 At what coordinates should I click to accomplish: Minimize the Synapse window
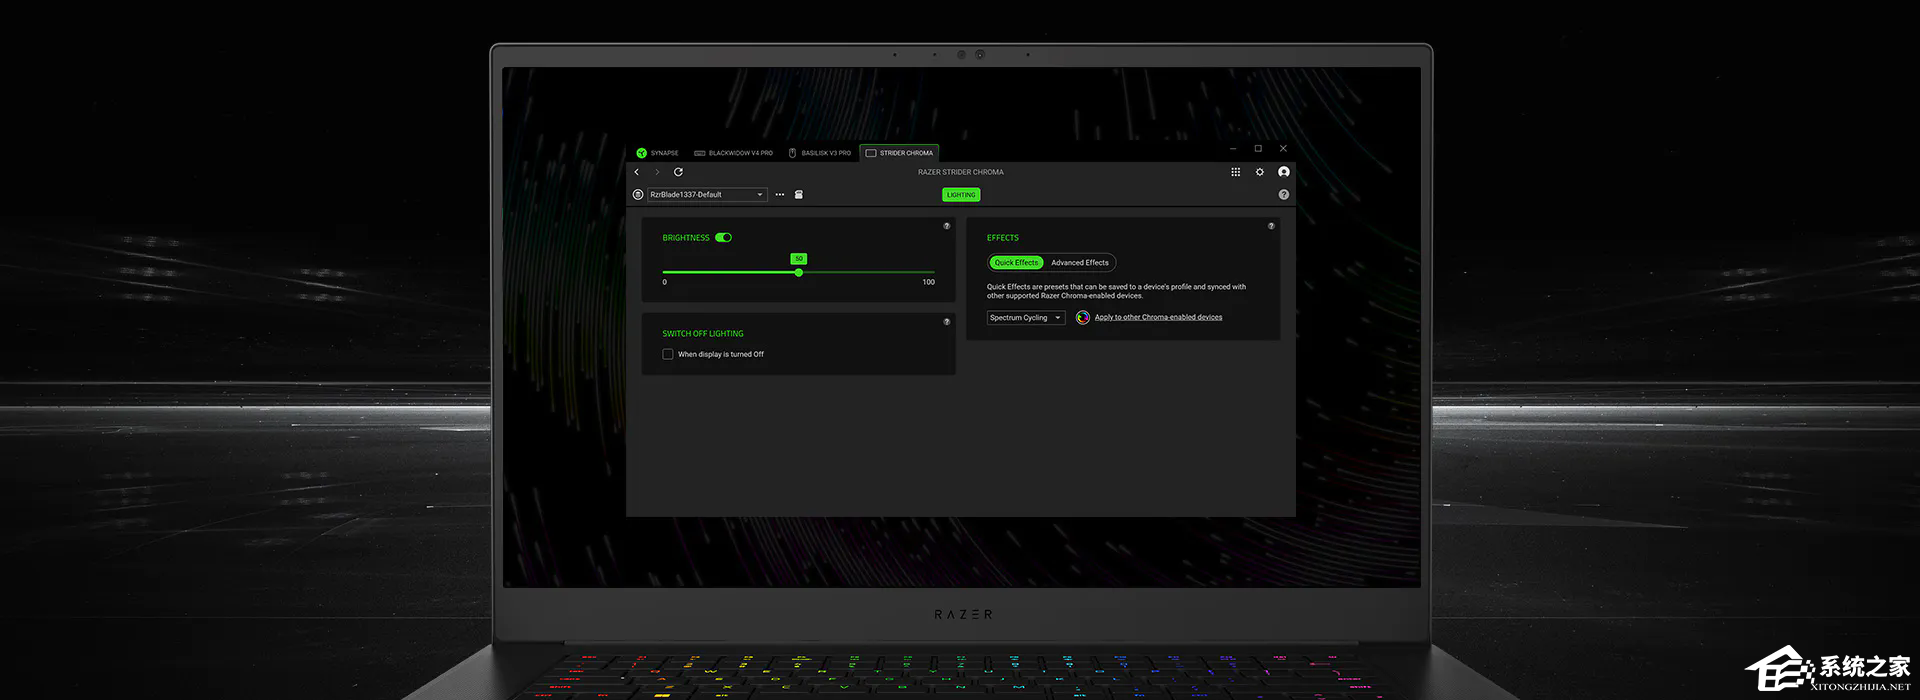point(1233,149)
